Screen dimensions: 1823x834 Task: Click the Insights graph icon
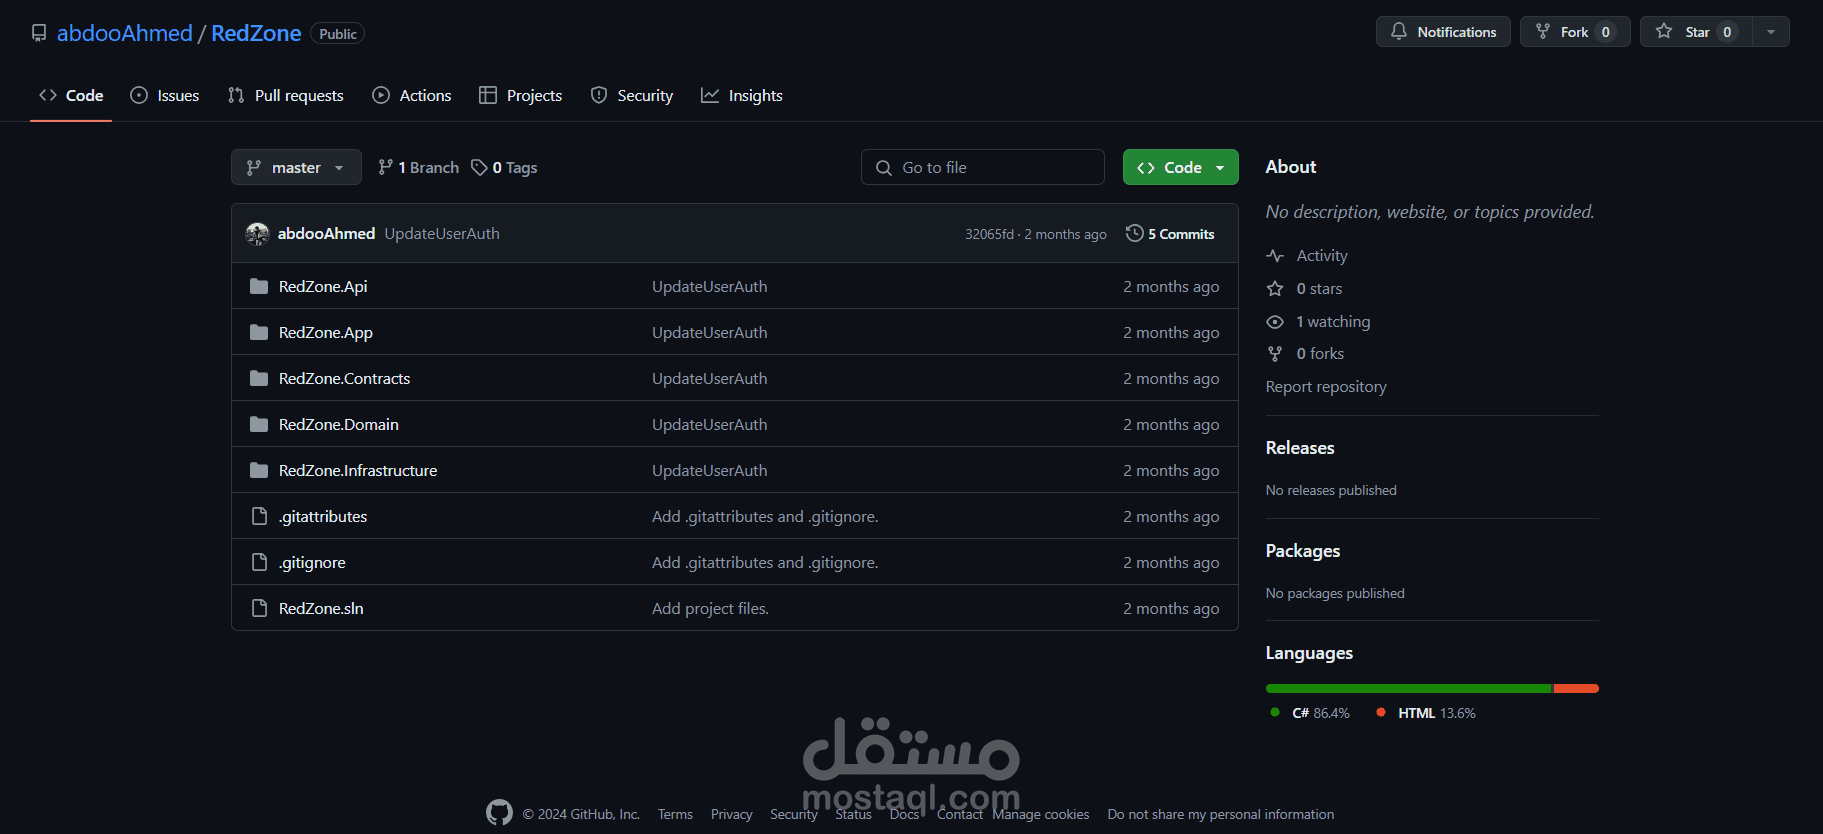tap(710, 95)
